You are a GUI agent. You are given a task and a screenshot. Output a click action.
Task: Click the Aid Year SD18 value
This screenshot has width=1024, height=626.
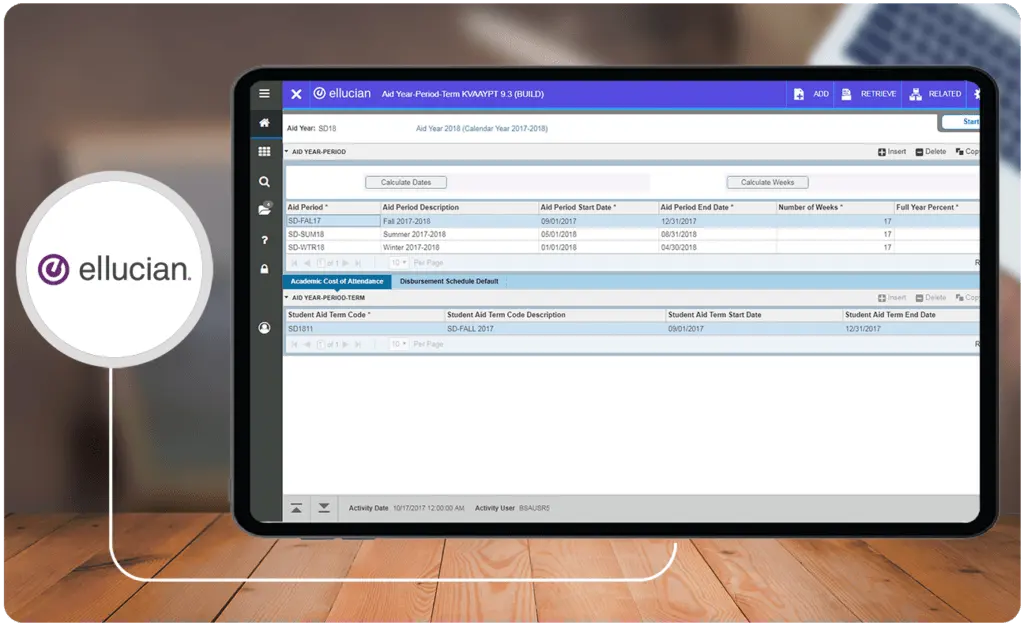[x=327, y=129]
